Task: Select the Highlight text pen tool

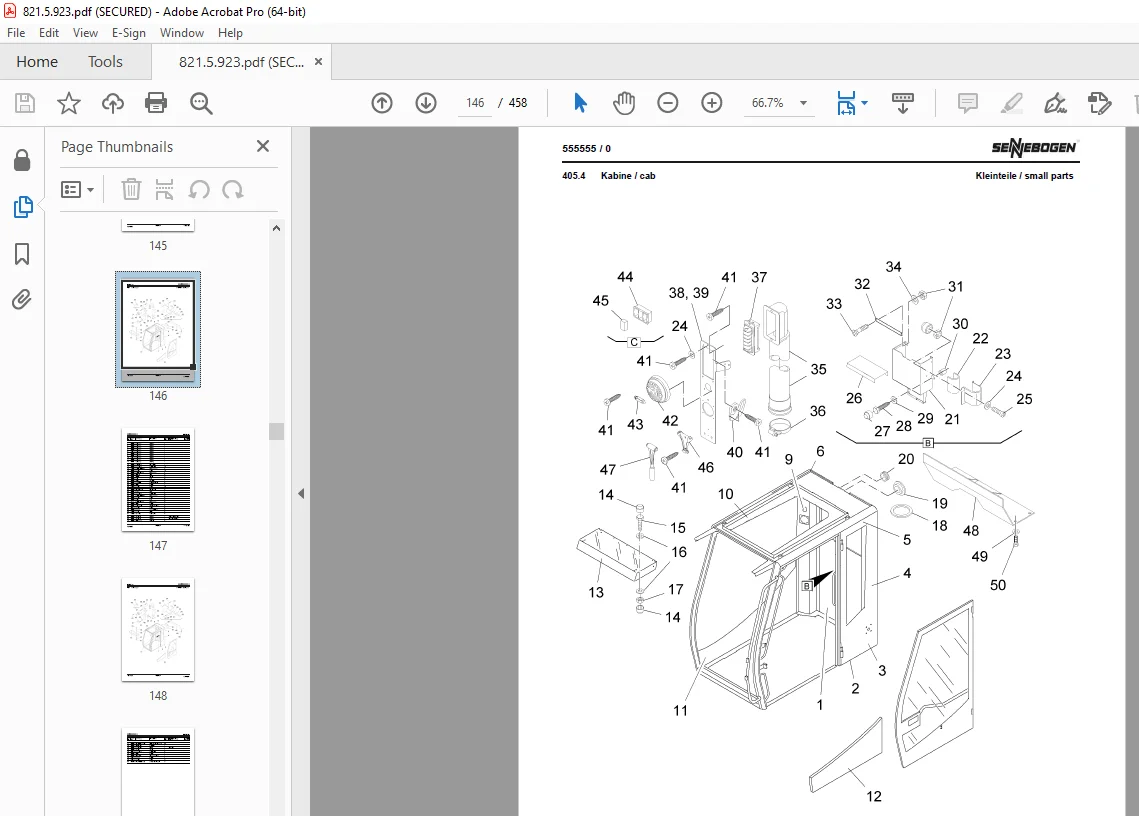Action: point(1011,103)
